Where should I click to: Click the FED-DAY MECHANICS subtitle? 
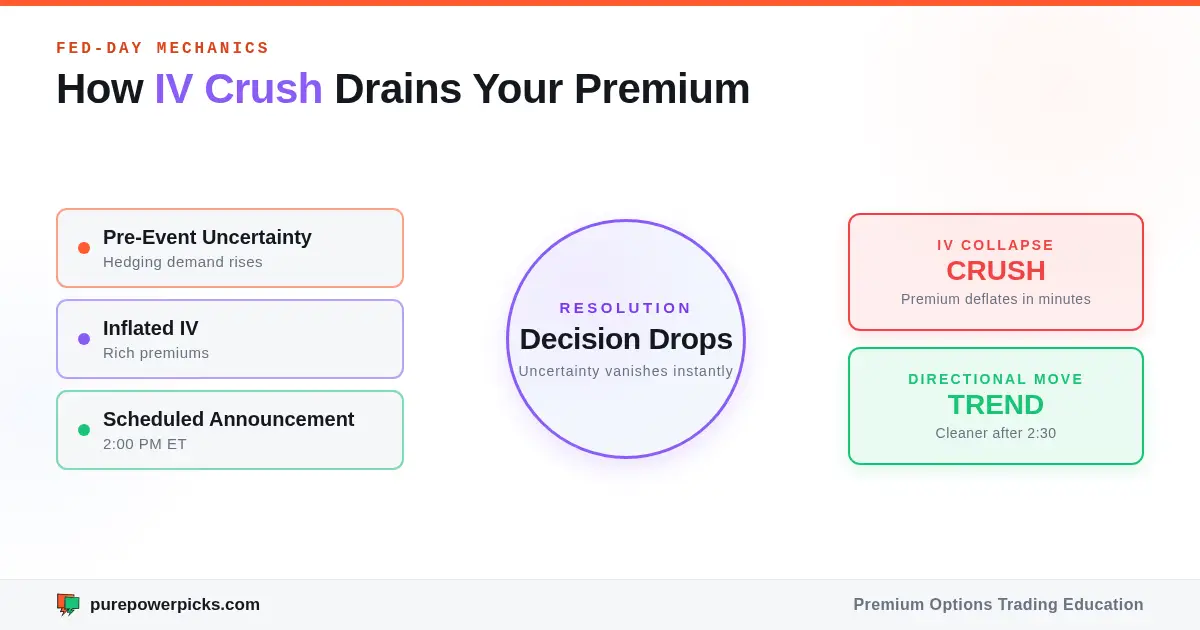click(x=163, y=48)
